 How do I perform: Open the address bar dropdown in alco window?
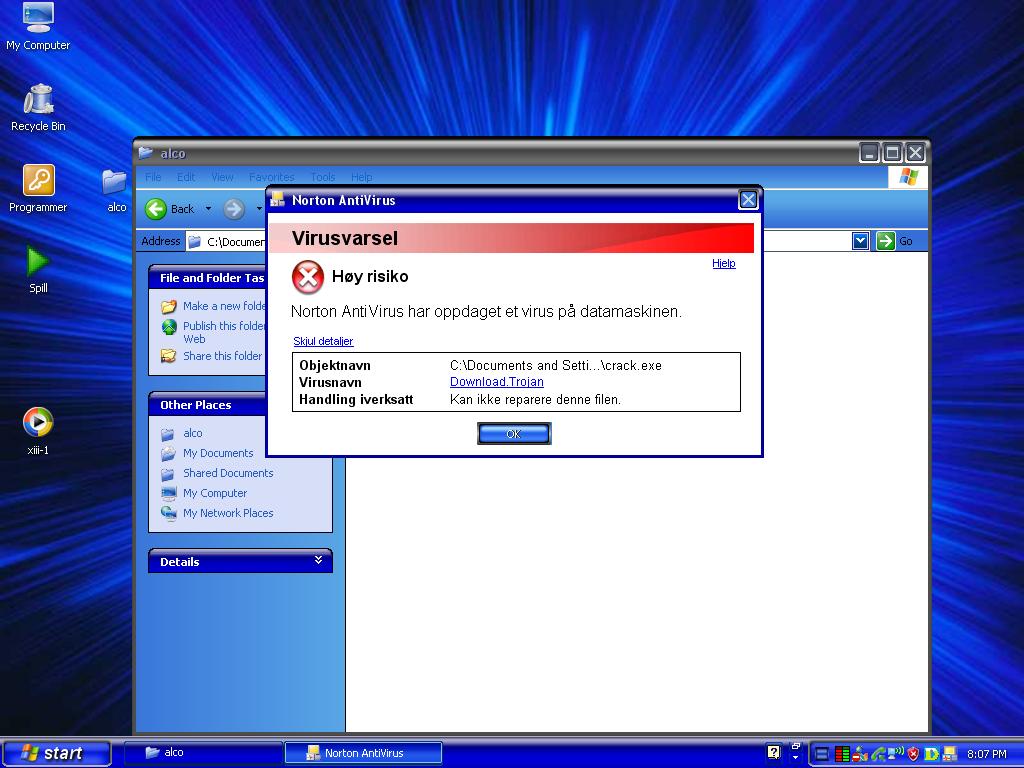click(x=861, y=241)
